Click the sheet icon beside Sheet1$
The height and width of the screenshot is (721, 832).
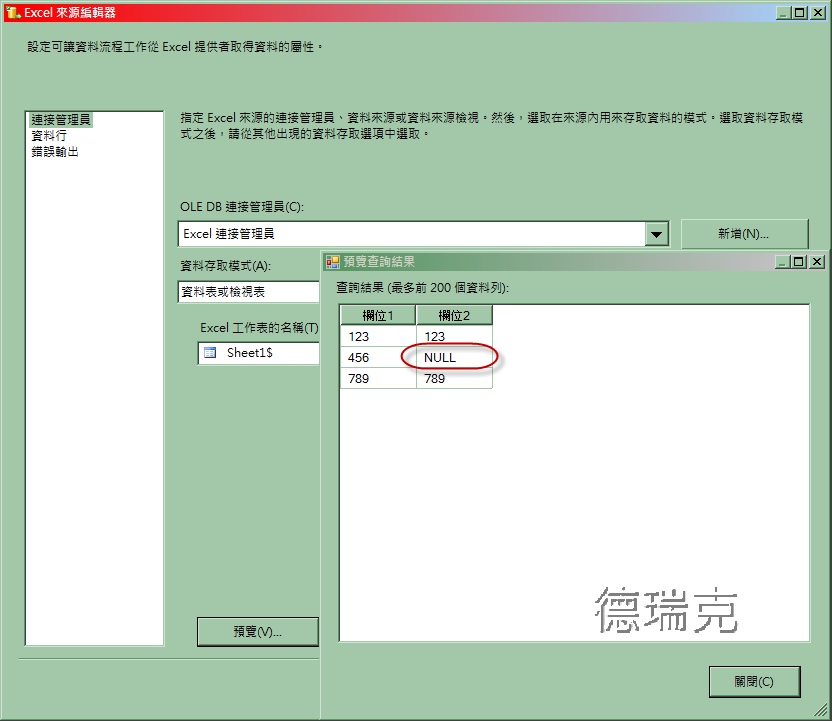(x=210, y=353)
